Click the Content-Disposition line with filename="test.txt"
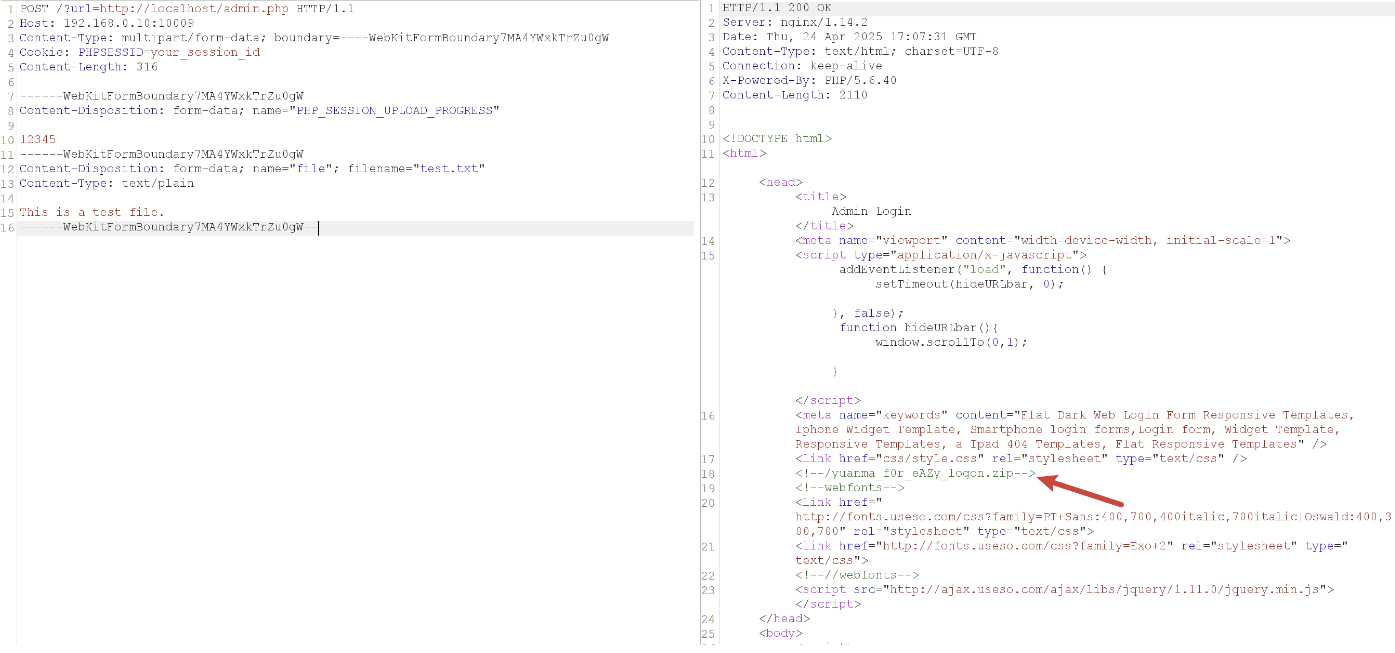This screenshot has width=1395, height=653. click(x=252, y=169)
